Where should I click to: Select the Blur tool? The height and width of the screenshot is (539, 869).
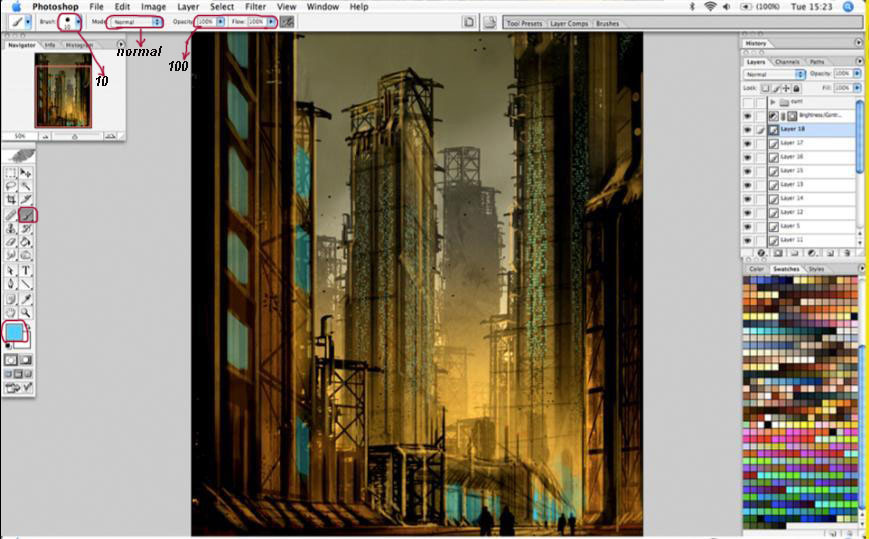(x=11, y=255)
